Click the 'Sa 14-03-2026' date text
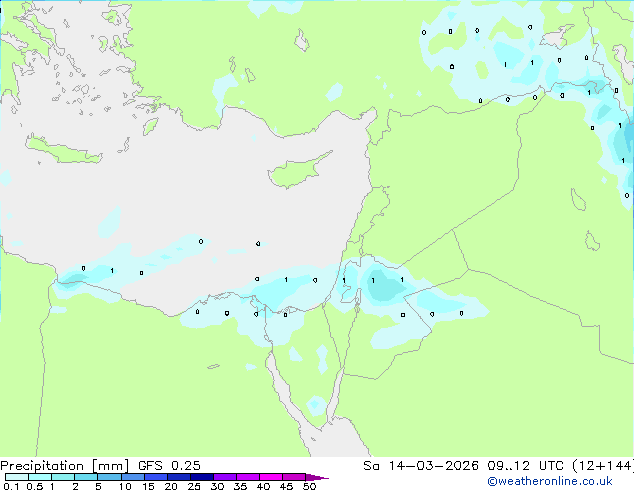This screenshot has width=634, height=490. pos(421,466)
